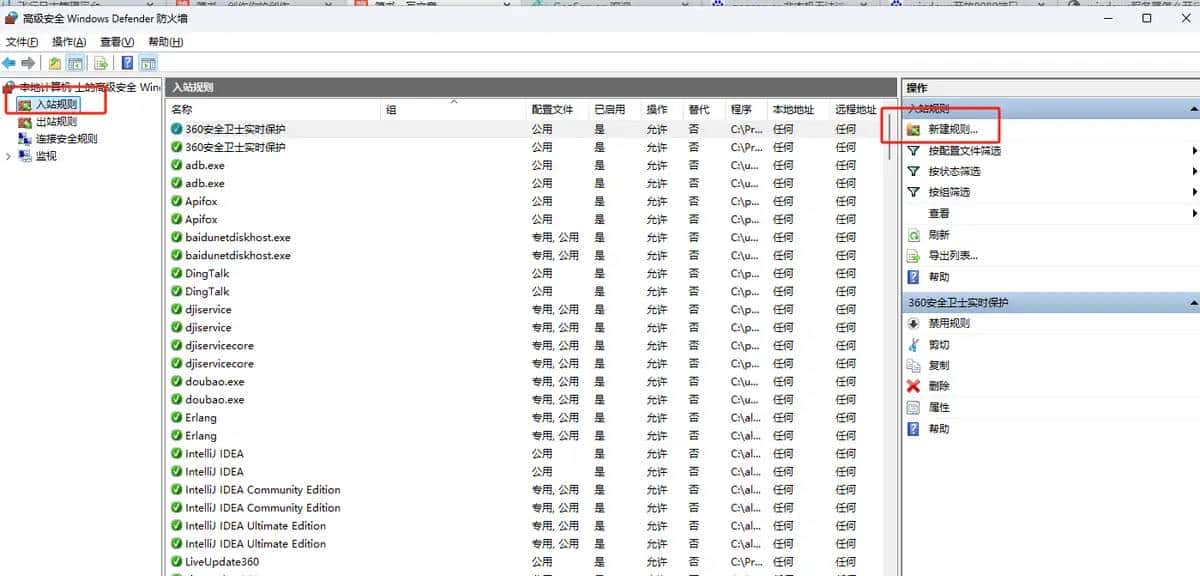
Task: Open the 按配置文件筛选 submenu arrow
Action: click(x=1195, y=151)
